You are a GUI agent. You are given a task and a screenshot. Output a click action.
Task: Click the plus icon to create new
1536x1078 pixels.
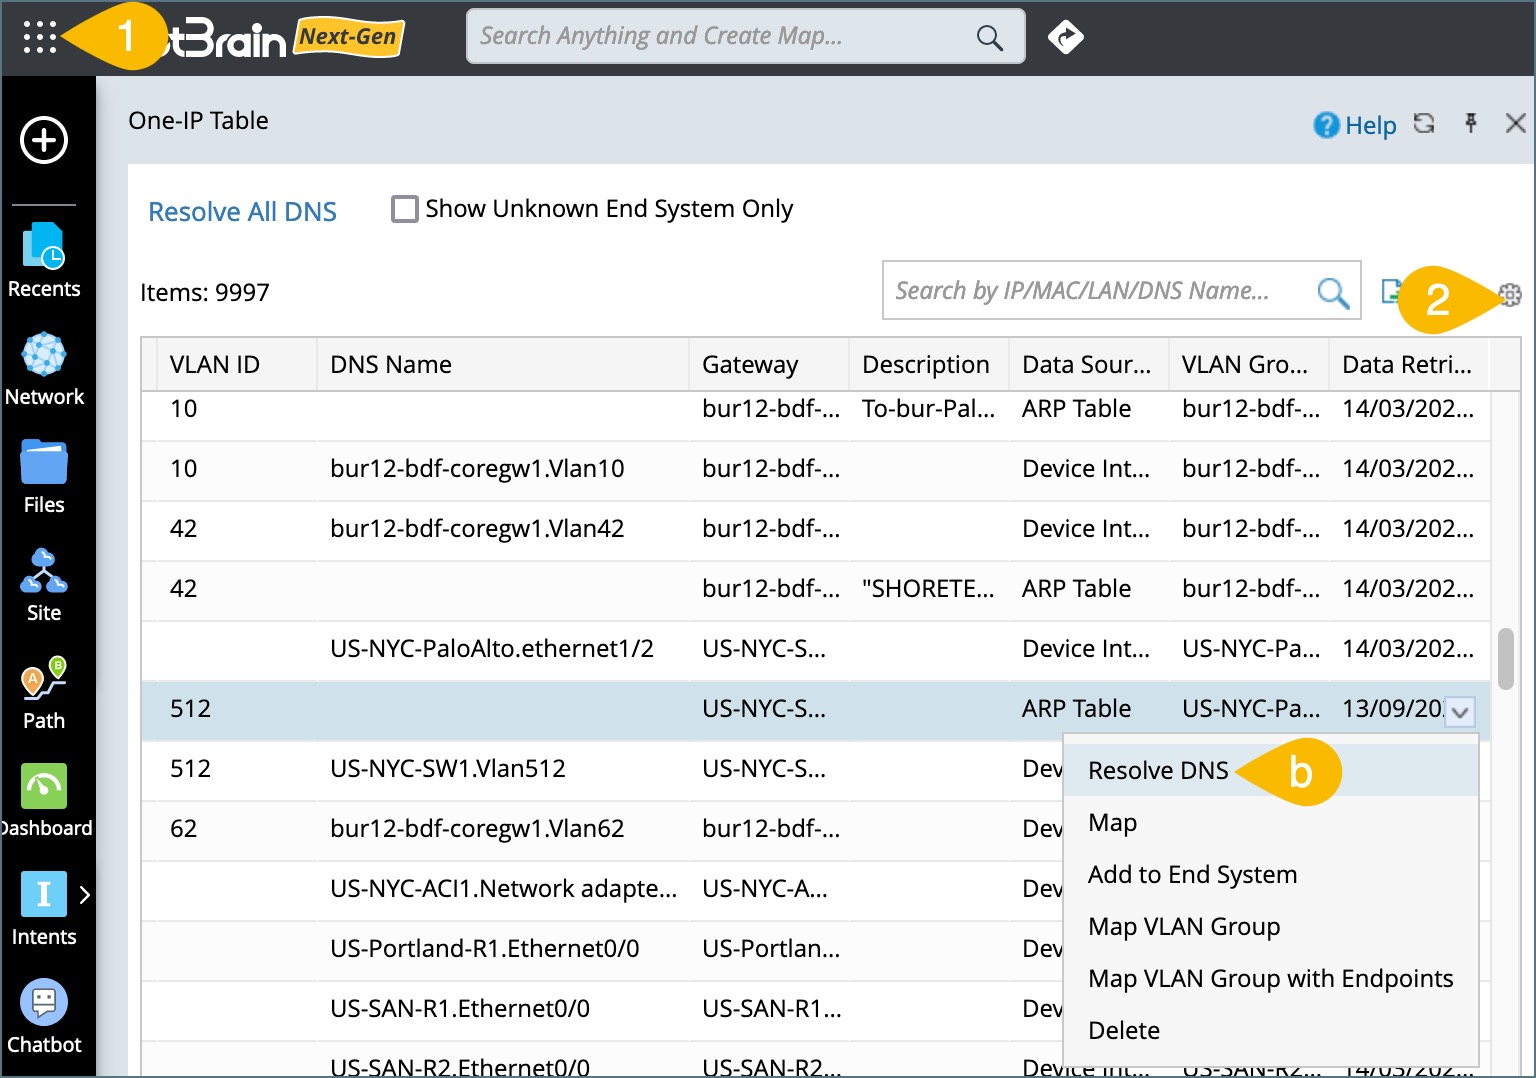[44, 140]
